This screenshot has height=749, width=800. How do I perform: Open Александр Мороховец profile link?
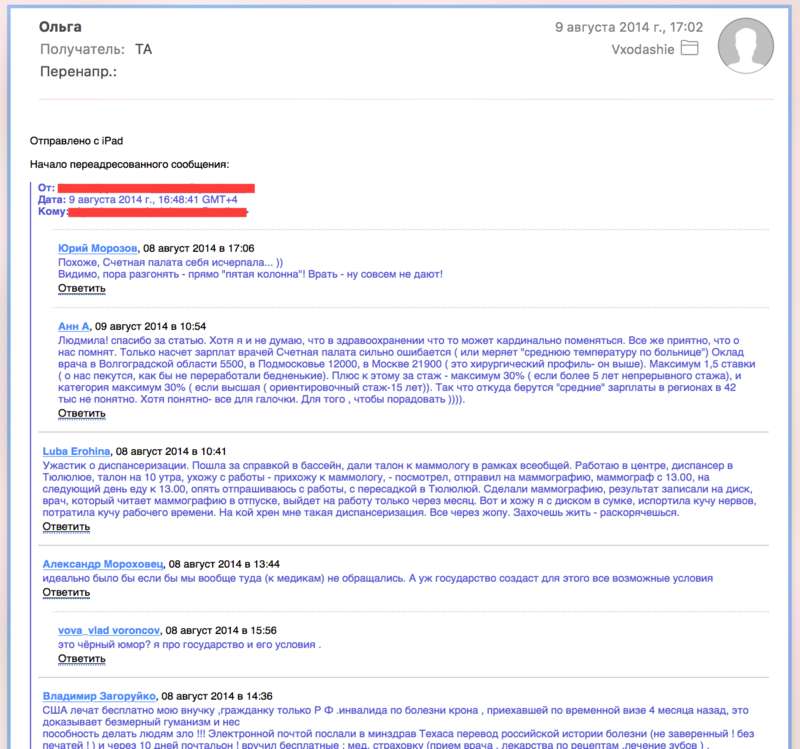pyautogui.click(x=103, y=564)
